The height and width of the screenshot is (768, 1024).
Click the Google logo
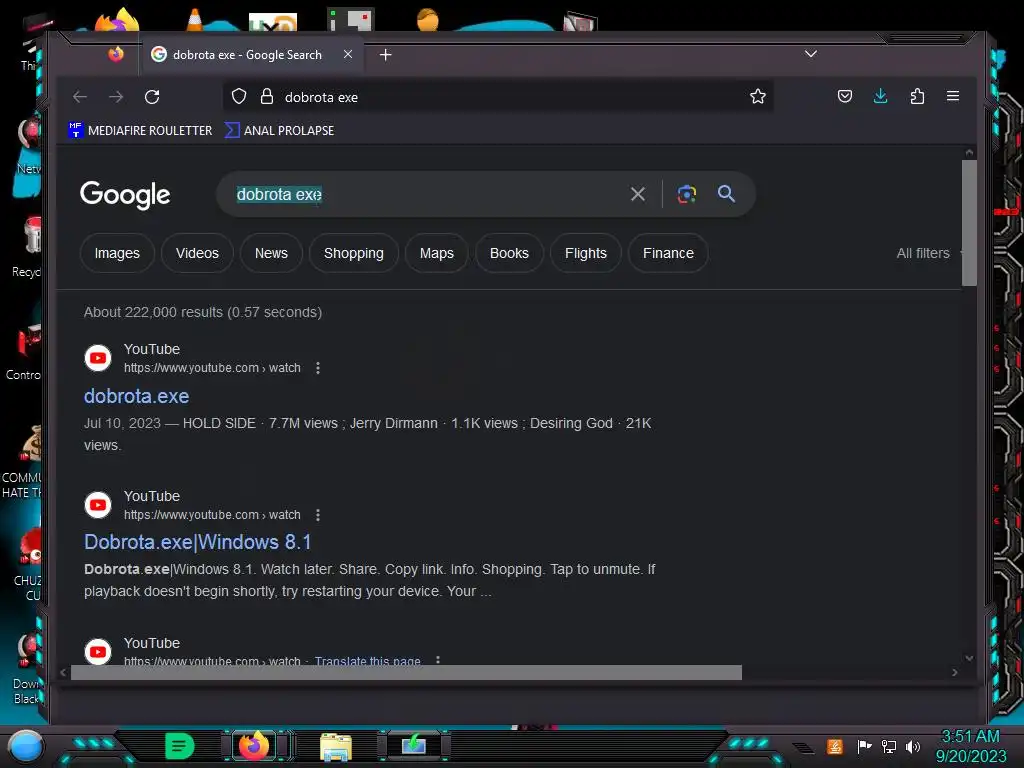[x=125, y=195]
